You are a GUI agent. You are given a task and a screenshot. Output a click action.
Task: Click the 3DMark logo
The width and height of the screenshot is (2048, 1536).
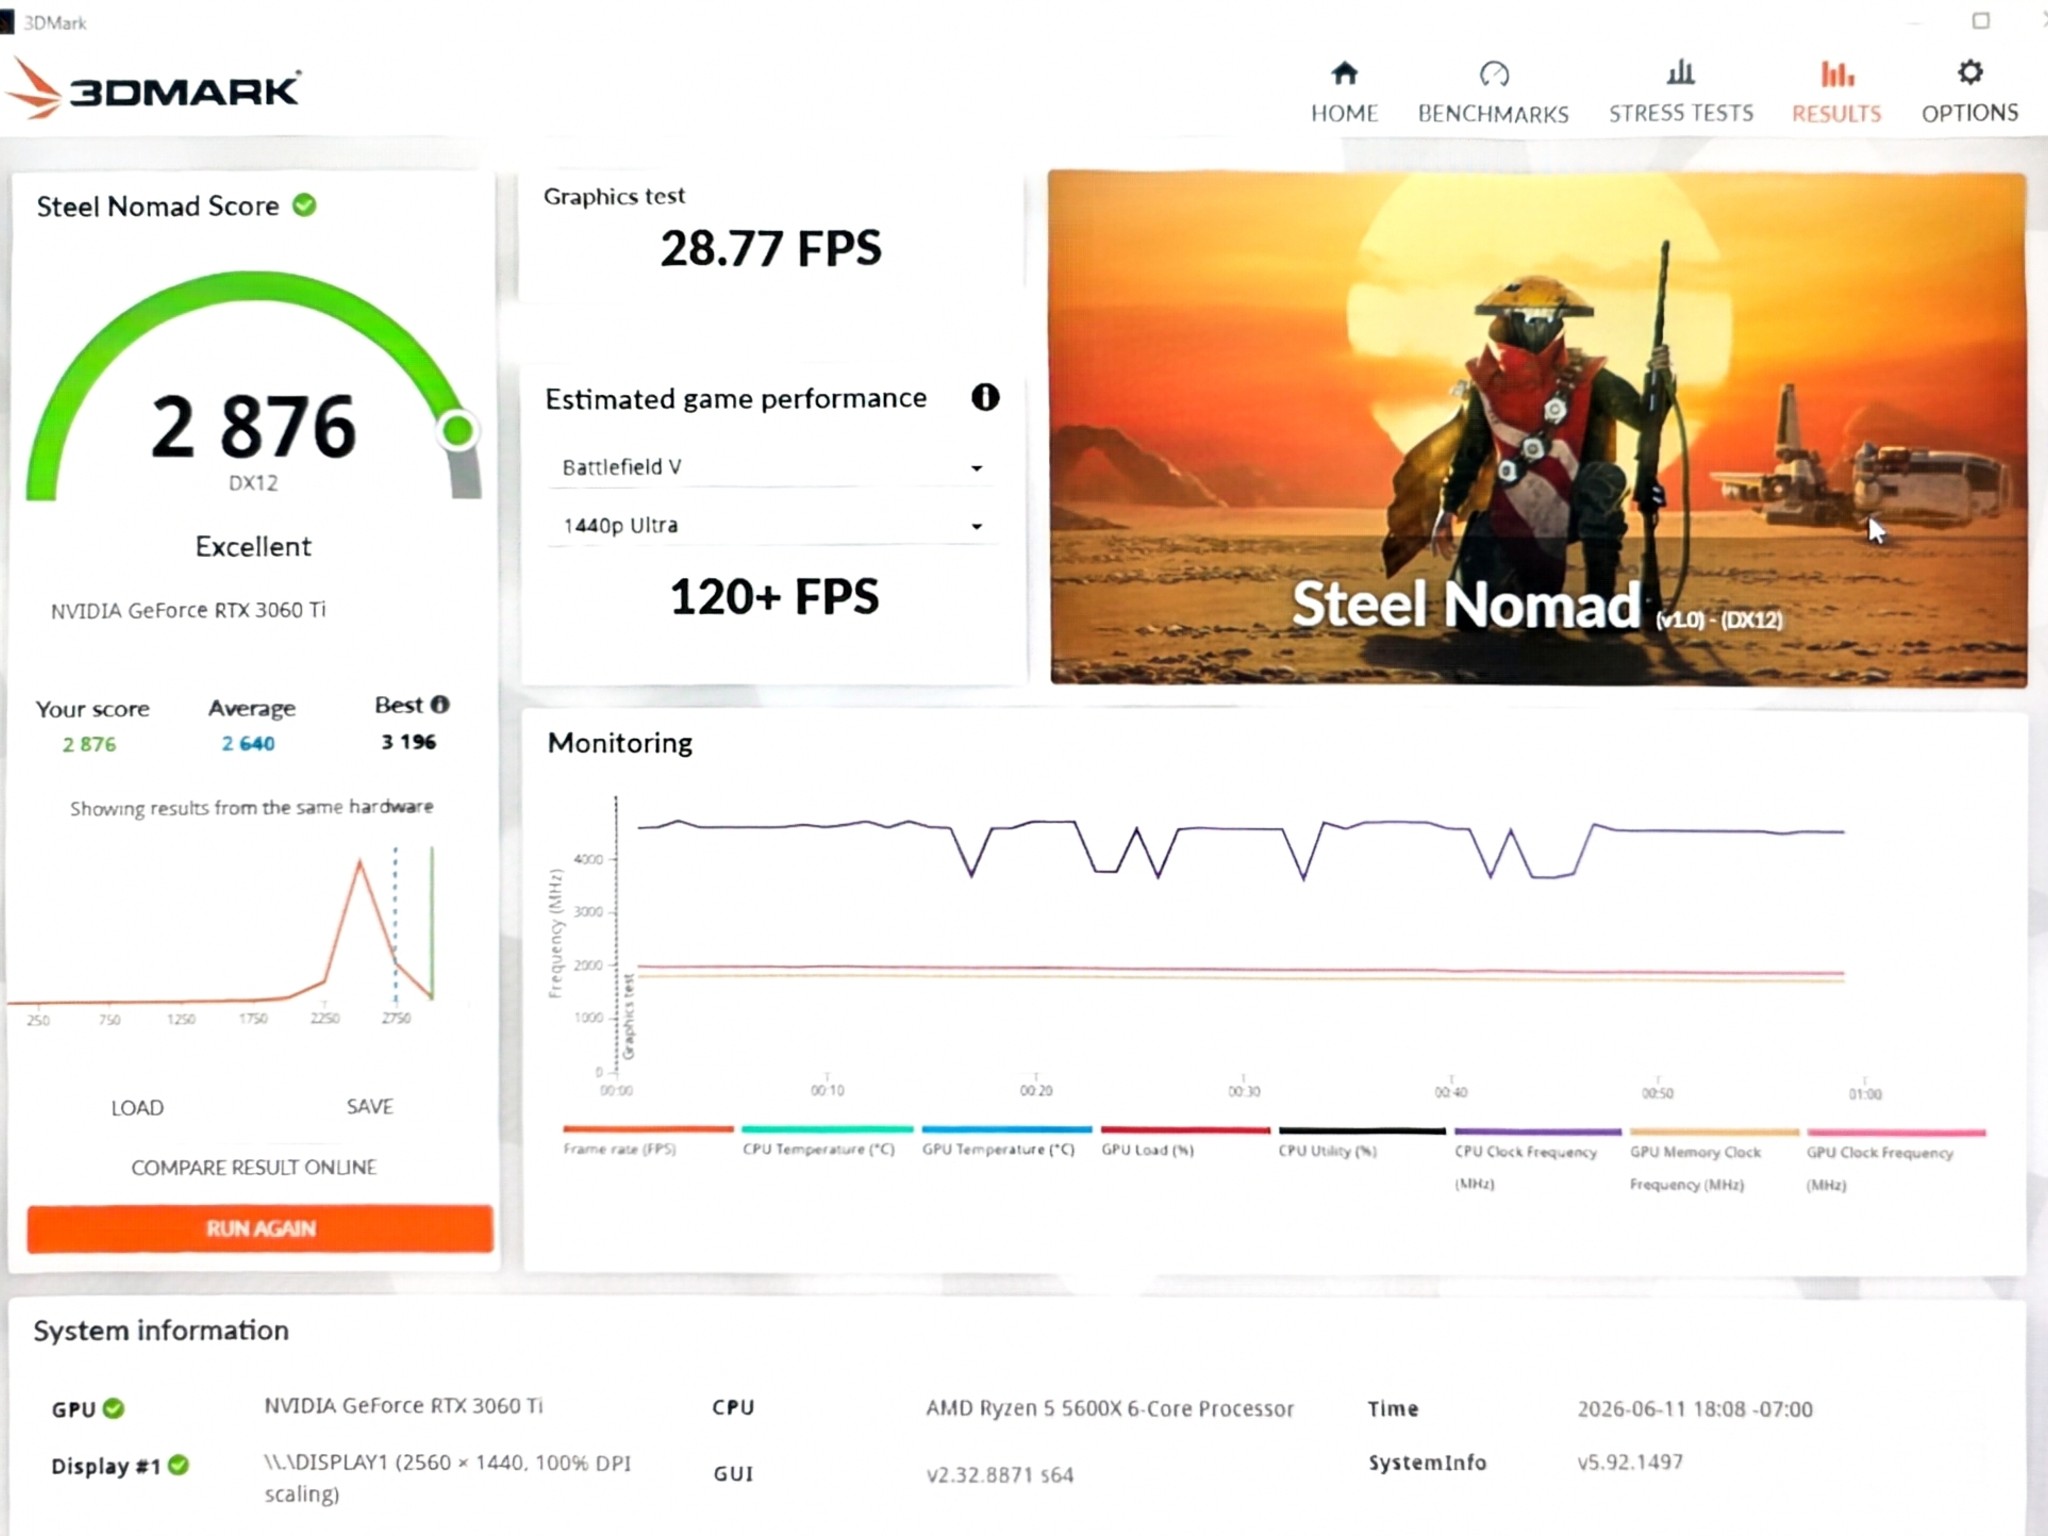click(153, 89)
